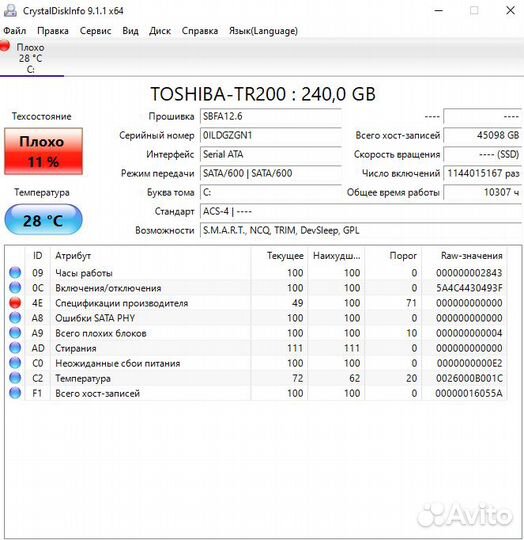Click the Атрибут column header
524x540 pixels.
coord(150,256)
